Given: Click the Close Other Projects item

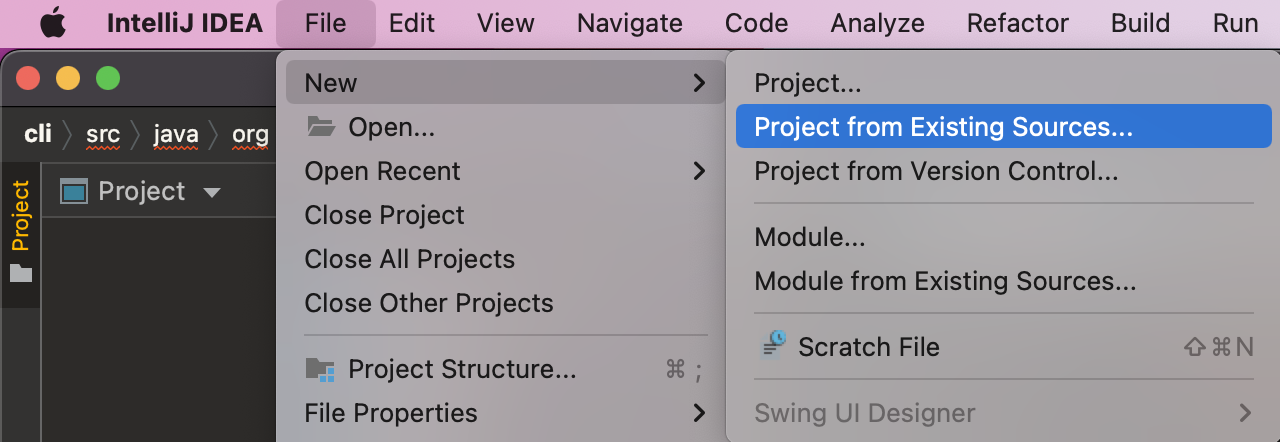Looking at the screenshot, I should pos(429,303).
